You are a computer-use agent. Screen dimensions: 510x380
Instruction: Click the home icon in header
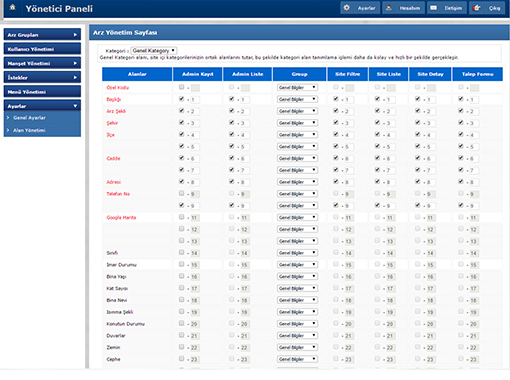(13, 7)
